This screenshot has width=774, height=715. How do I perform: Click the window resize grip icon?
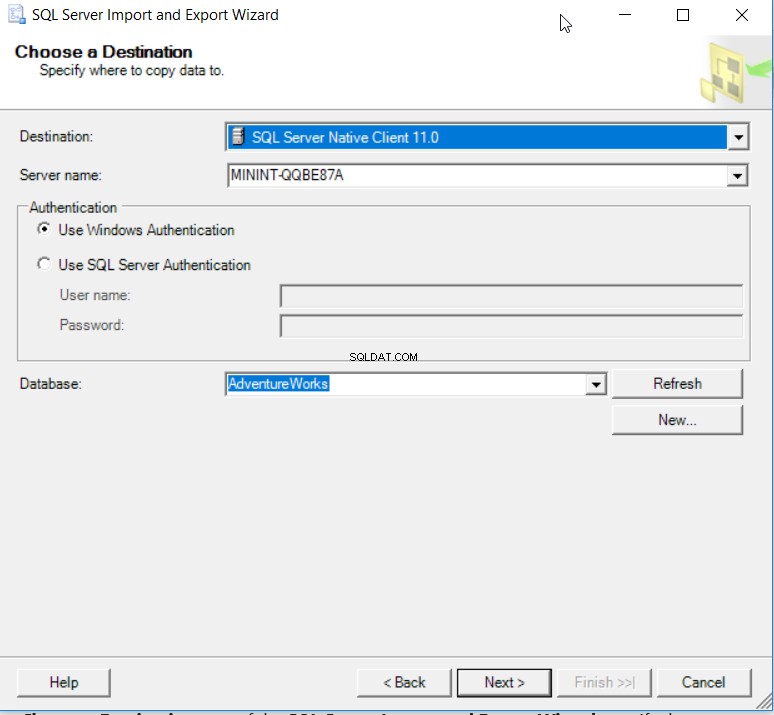764,701
